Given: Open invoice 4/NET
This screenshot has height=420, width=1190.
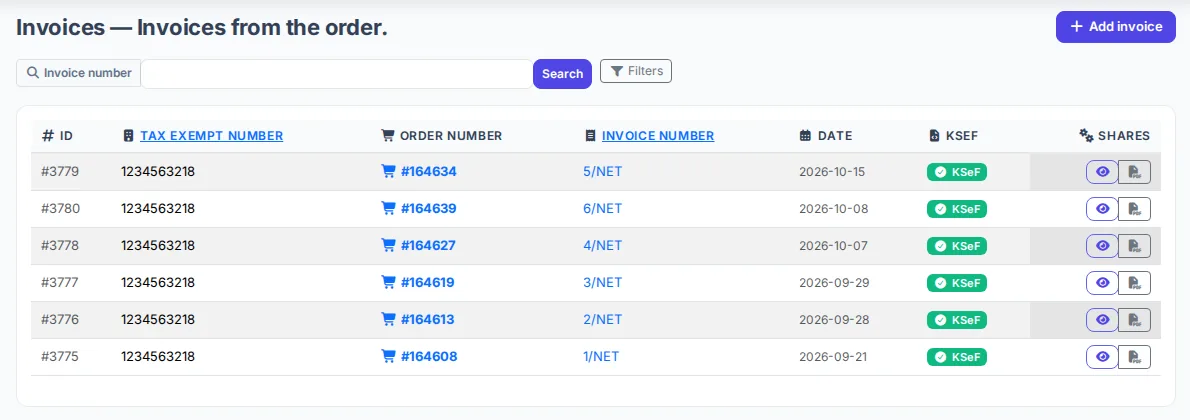Looking at the screenshot, I should [603, 245].
